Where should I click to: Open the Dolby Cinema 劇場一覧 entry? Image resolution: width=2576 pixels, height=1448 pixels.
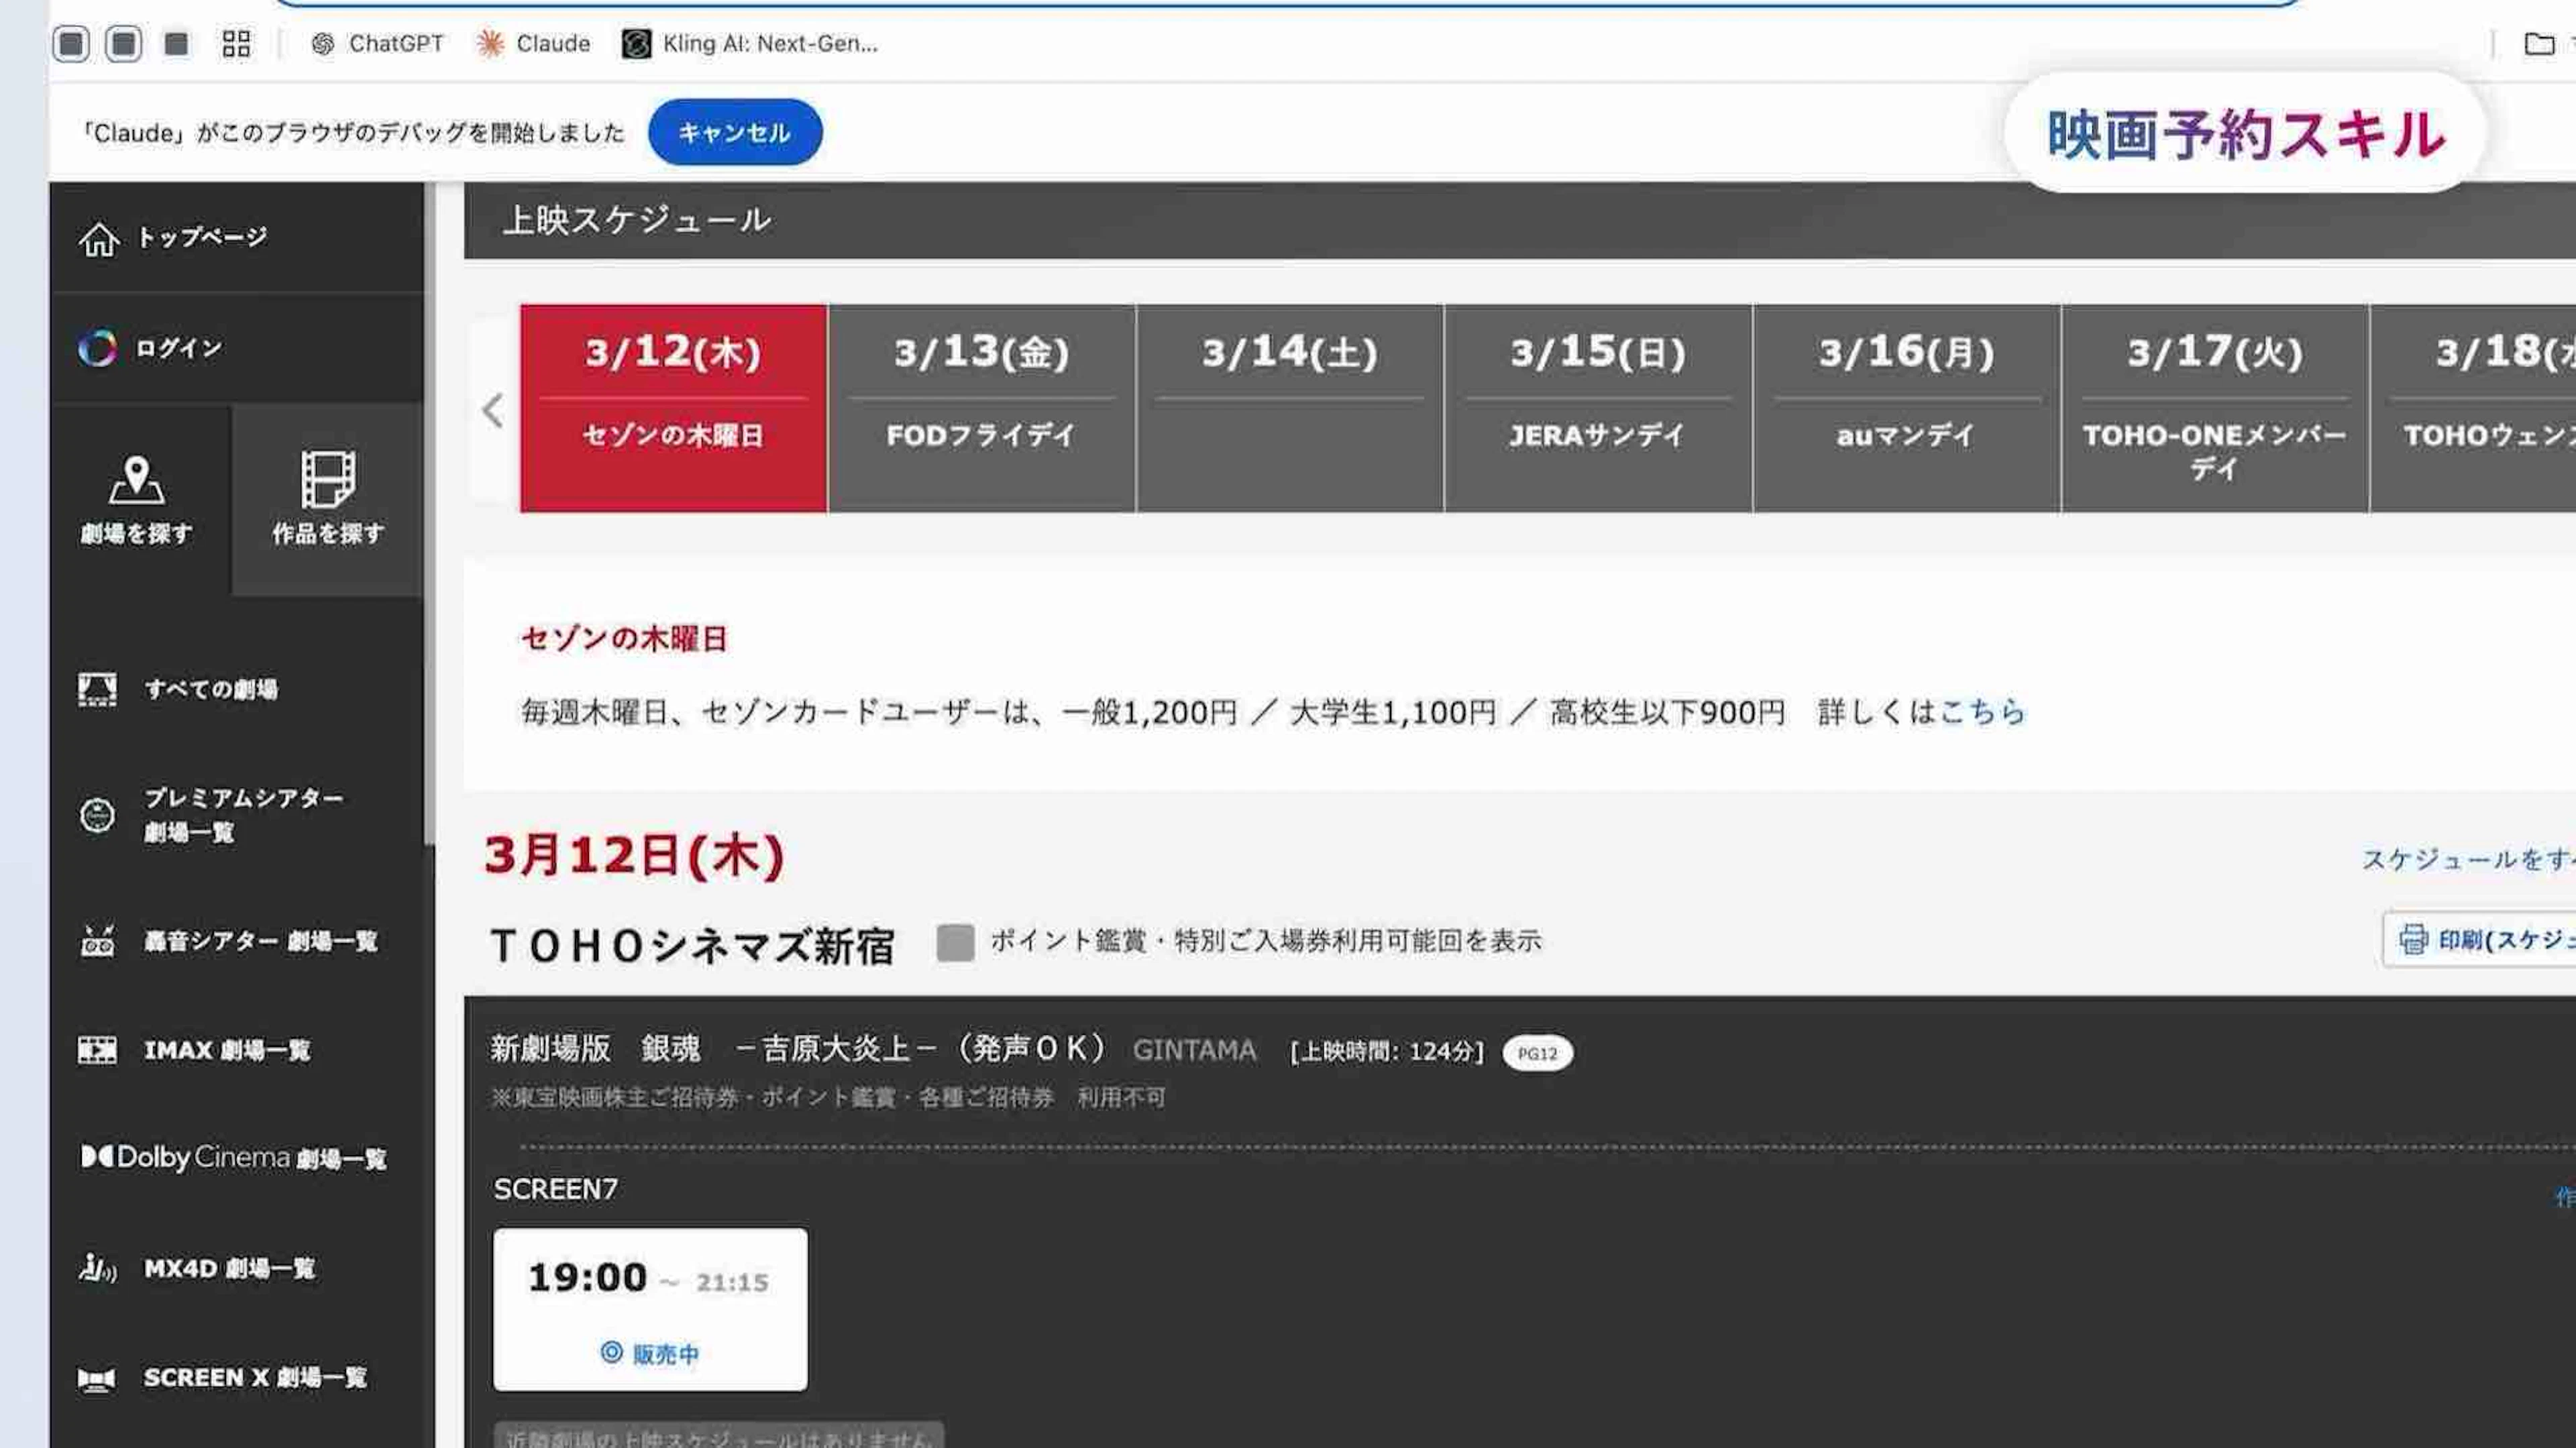pos(234,1158)
